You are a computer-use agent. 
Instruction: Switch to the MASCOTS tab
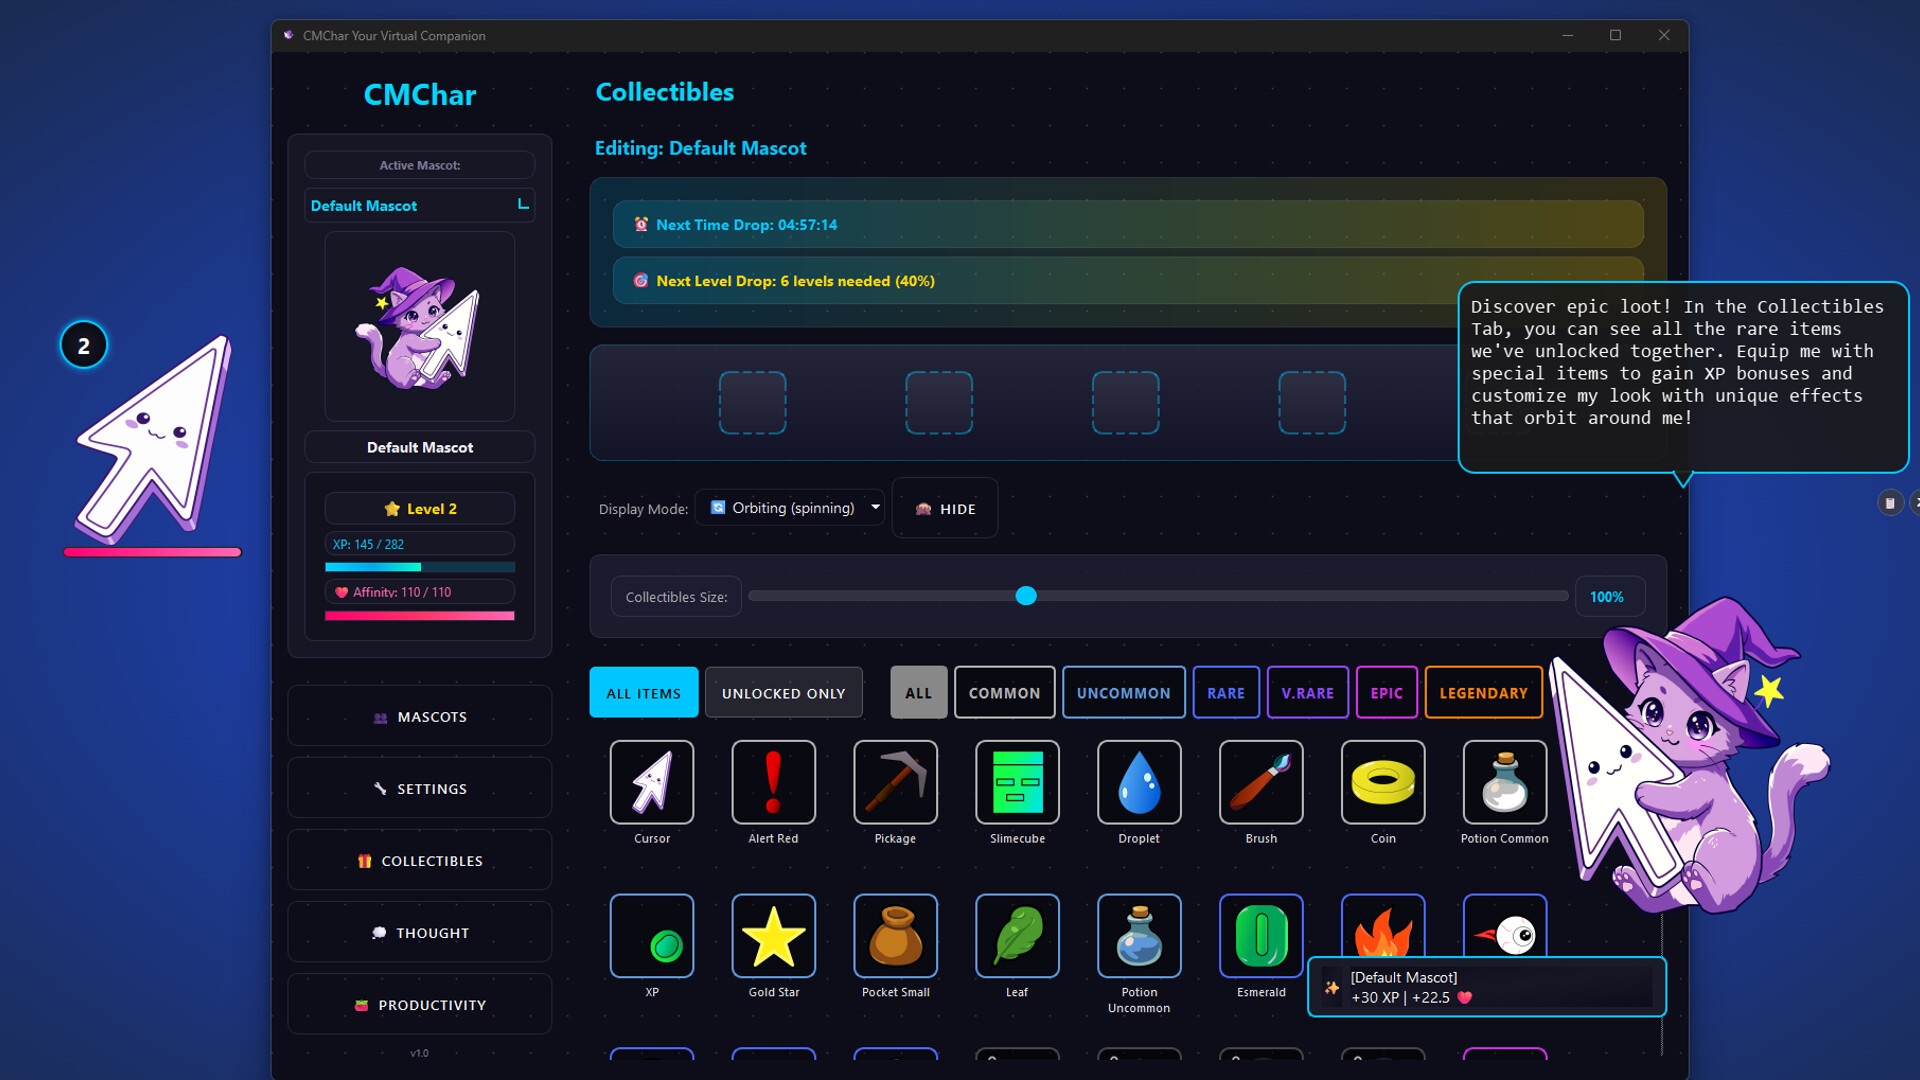[x=419, y=716]
